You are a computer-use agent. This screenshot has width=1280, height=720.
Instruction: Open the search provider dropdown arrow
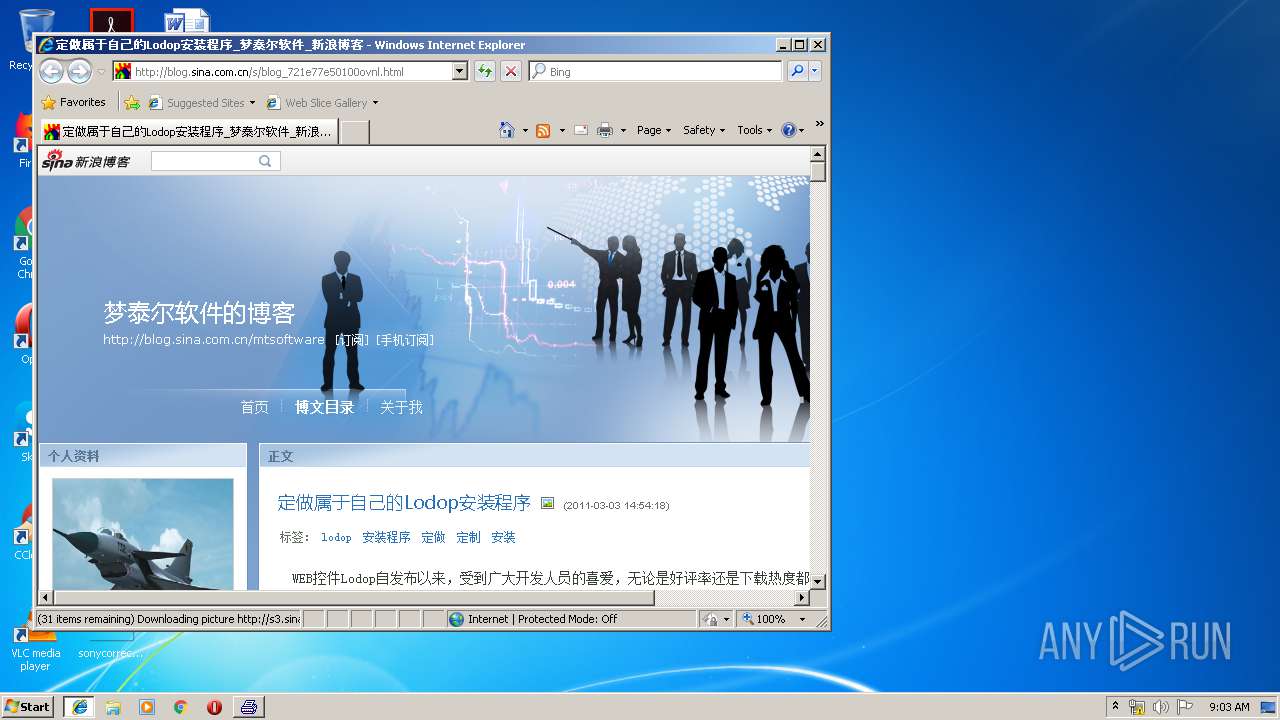click(x=815, y=71)
